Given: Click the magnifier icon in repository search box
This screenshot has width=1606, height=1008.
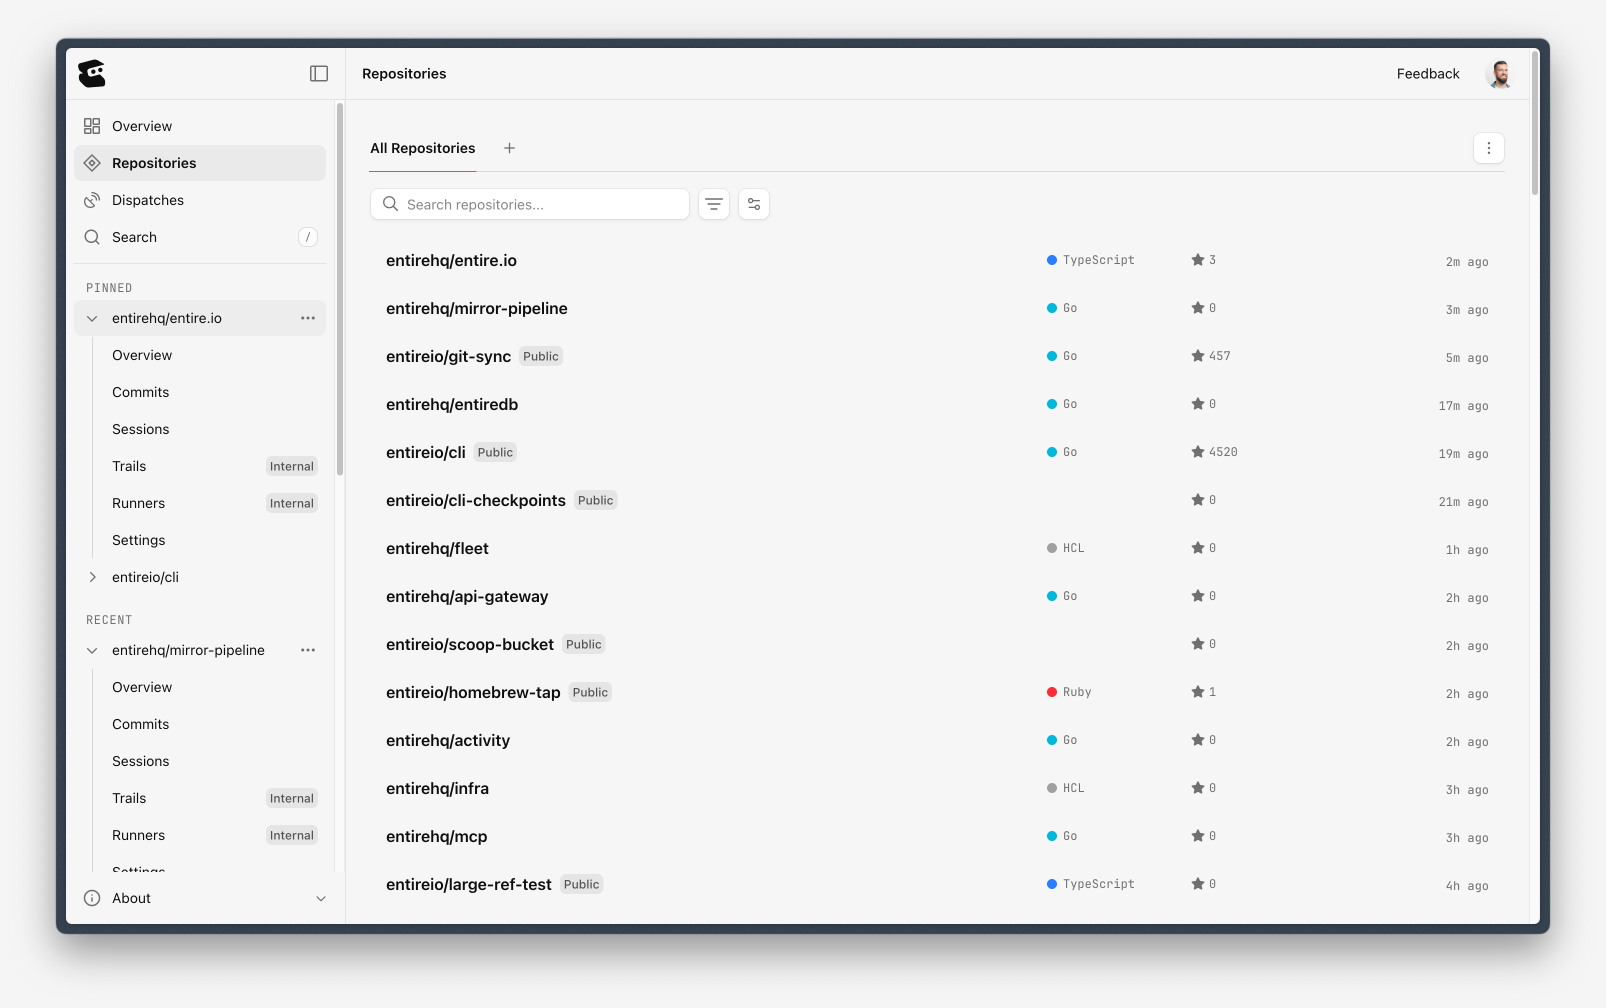Looking at the screenshot, I should coord(391,204).
